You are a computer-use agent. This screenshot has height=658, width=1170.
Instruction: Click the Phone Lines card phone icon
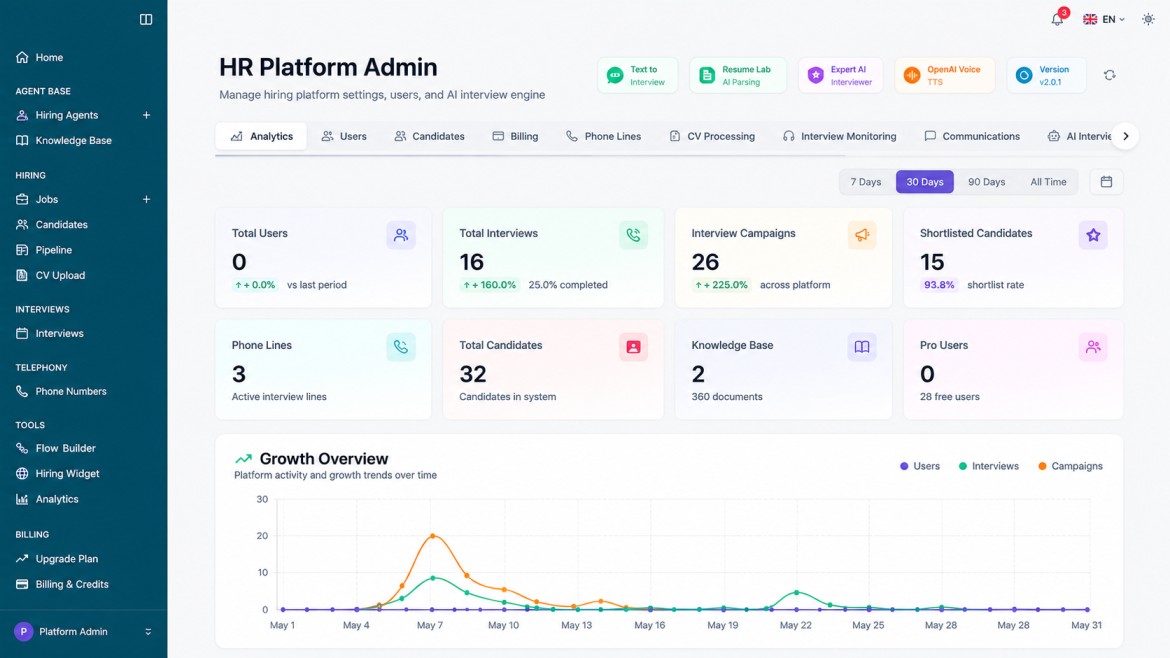pos(401,347)
